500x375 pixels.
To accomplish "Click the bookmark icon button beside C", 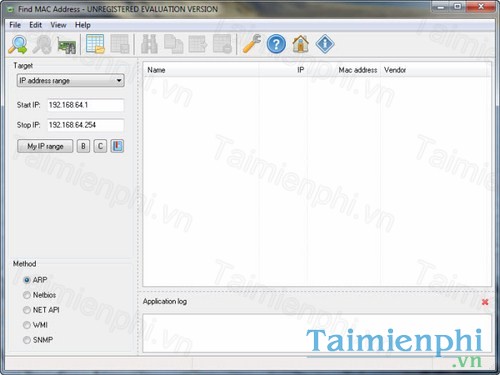I will [117, 146].
